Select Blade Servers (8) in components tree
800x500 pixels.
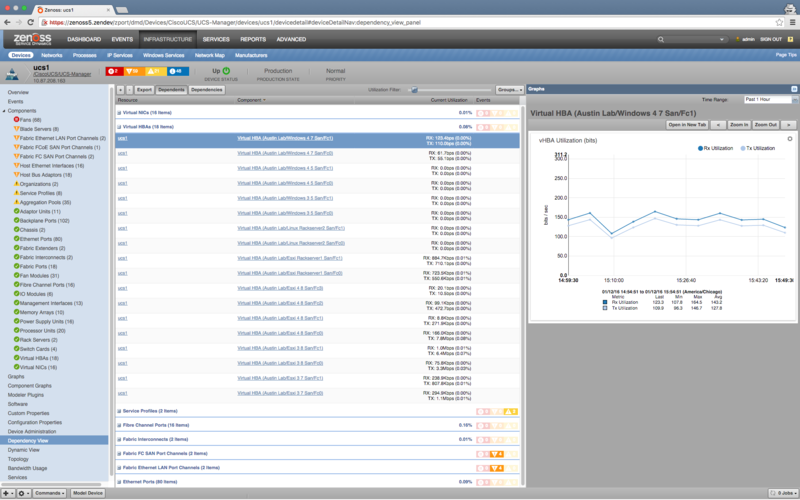pyautogui.click(x=39, y=129)
